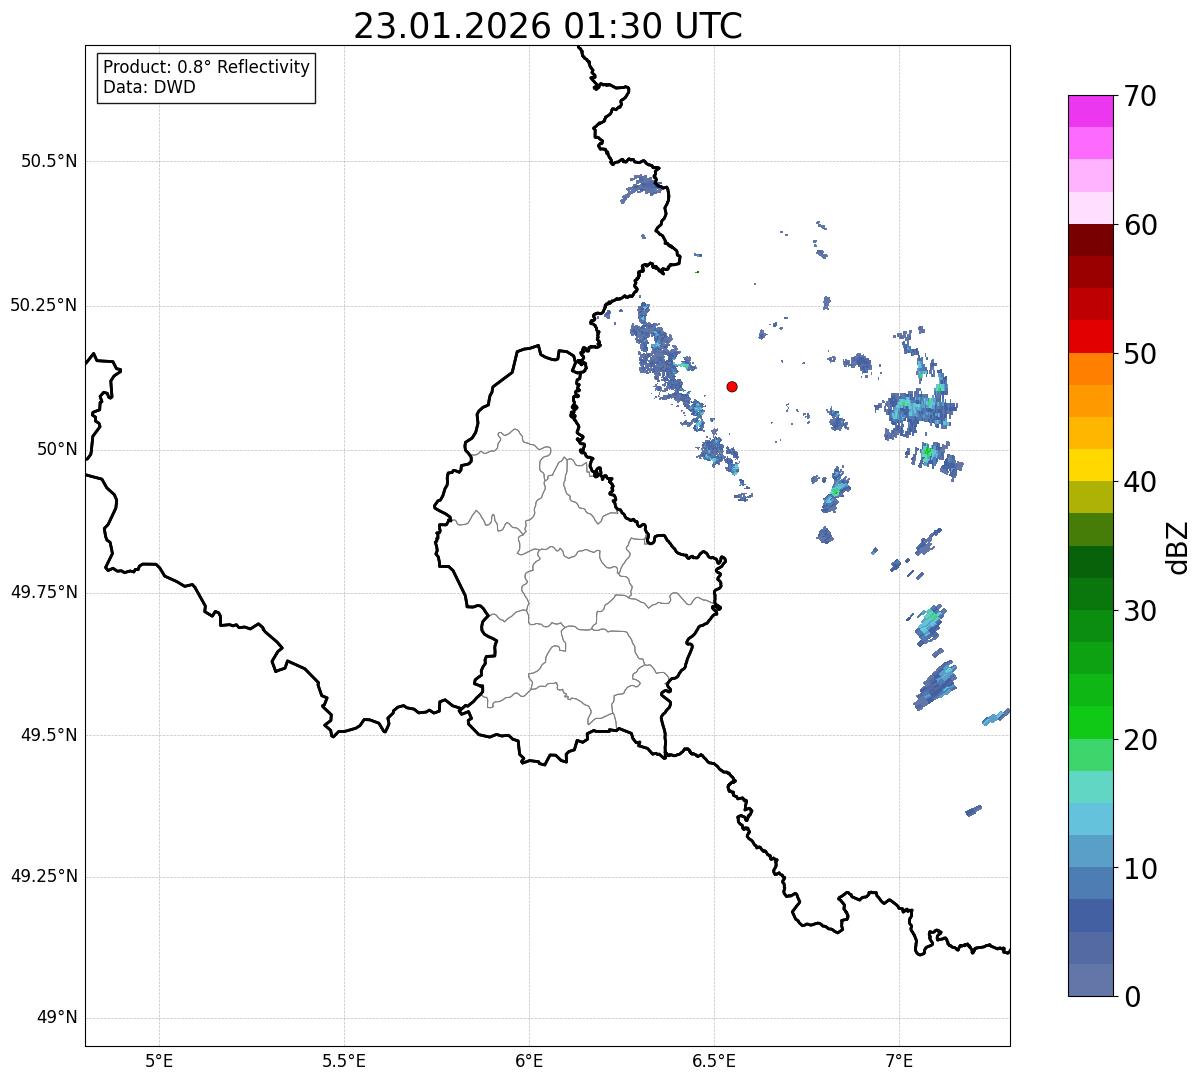Click the 49.5°N latitude label

click(x=48, y=735)
